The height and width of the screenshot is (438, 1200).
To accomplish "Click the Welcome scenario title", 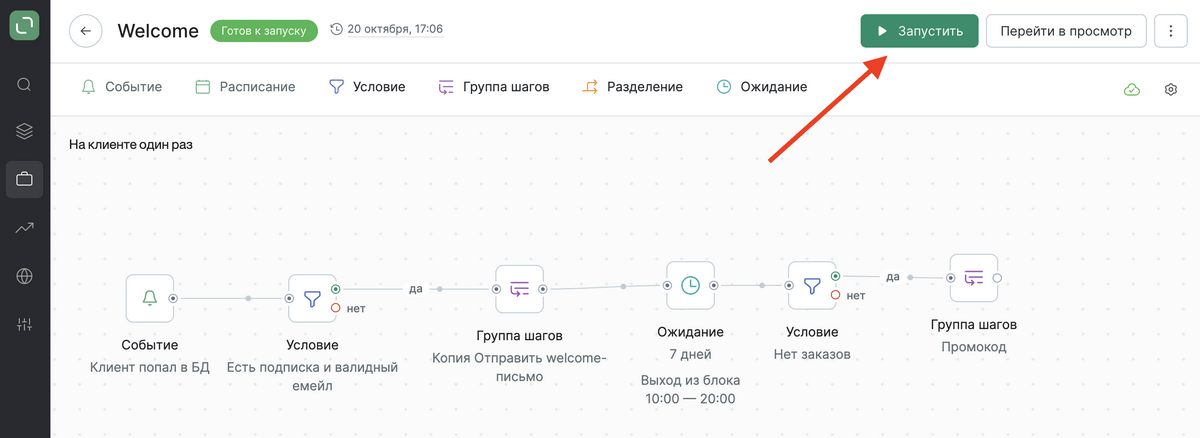I will (x=158, y=31).
